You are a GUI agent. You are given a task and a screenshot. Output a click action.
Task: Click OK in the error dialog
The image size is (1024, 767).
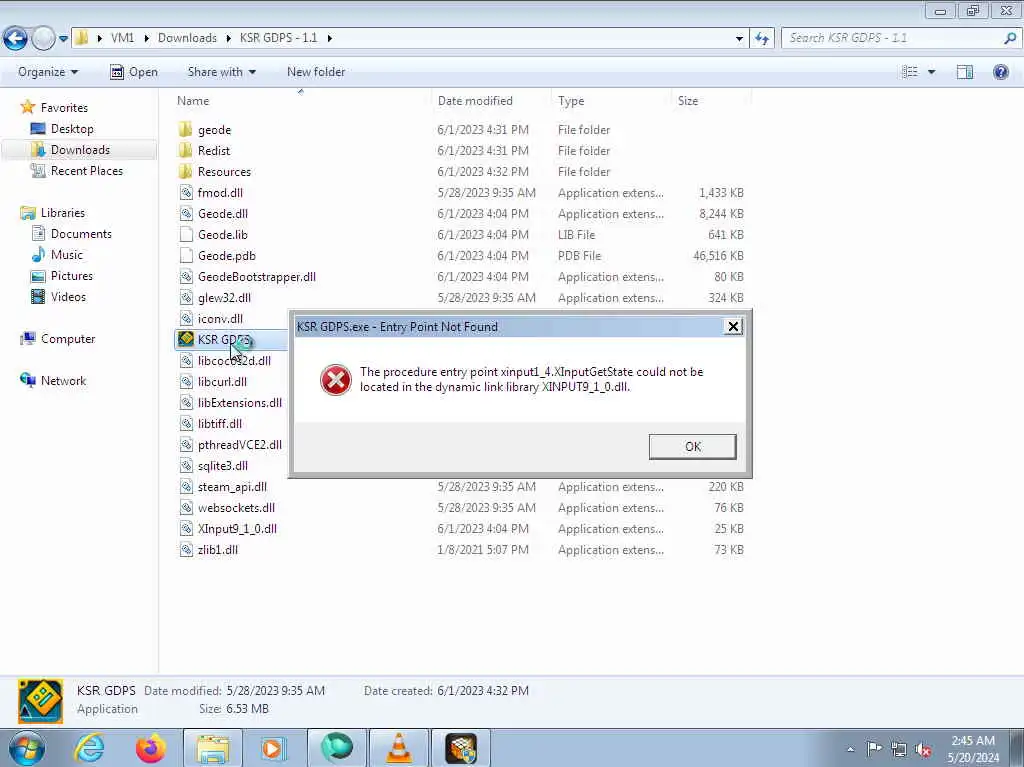[x=692, y=446]
